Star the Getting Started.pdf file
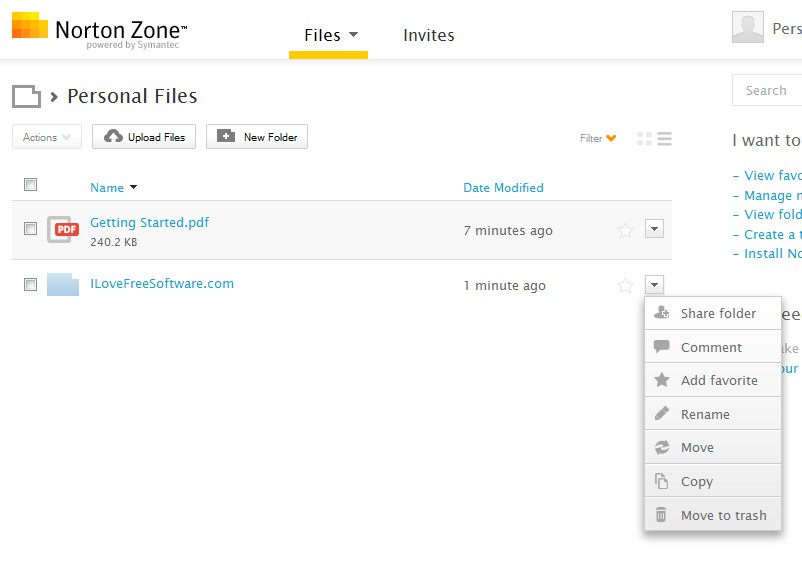 point(625,230)
